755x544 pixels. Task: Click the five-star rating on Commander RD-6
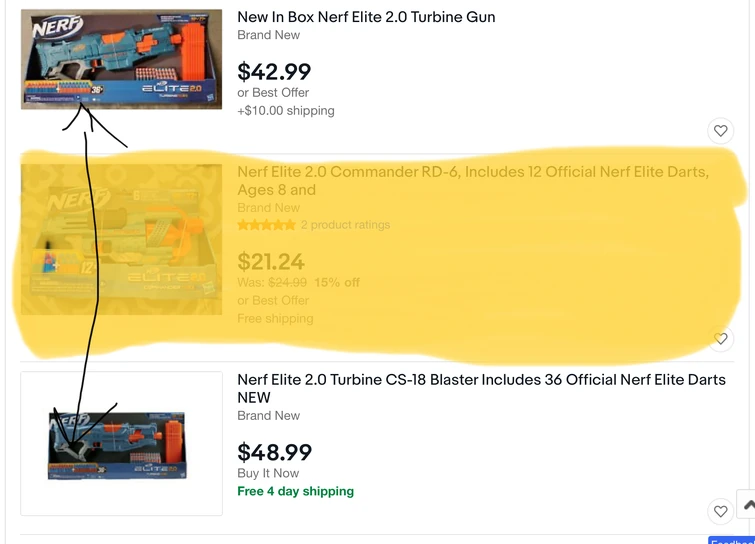point(267,225)
